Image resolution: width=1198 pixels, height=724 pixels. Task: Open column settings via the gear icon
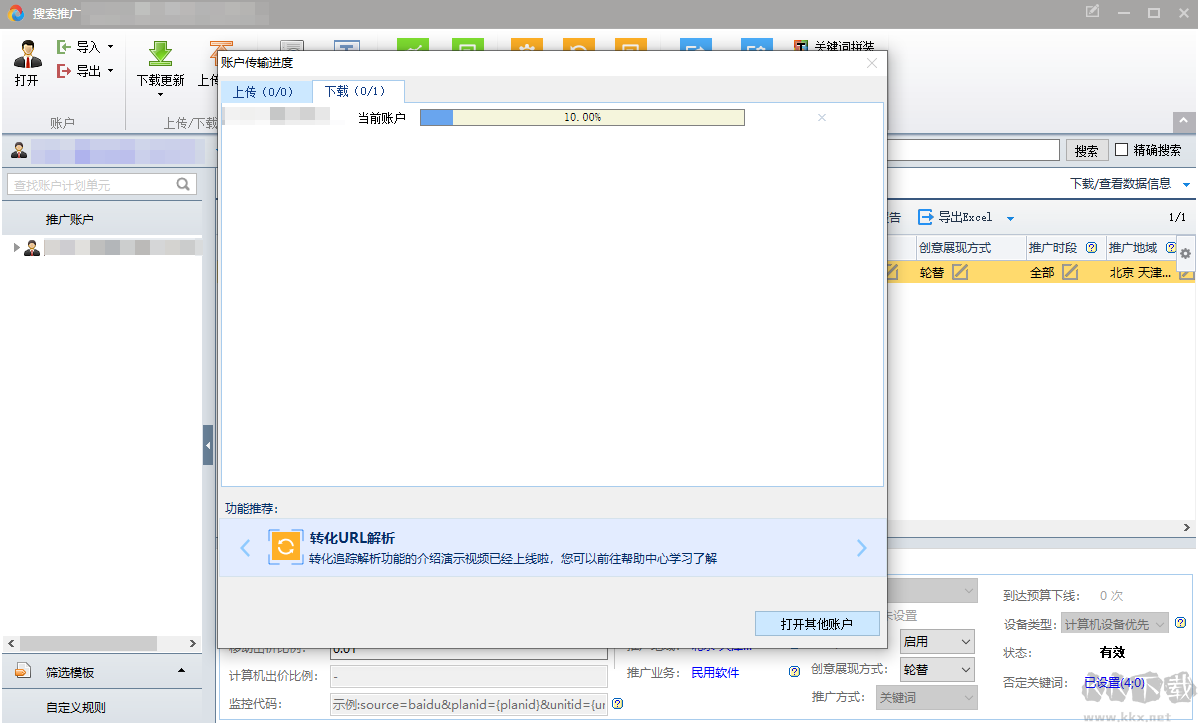tap(1185, 253)
